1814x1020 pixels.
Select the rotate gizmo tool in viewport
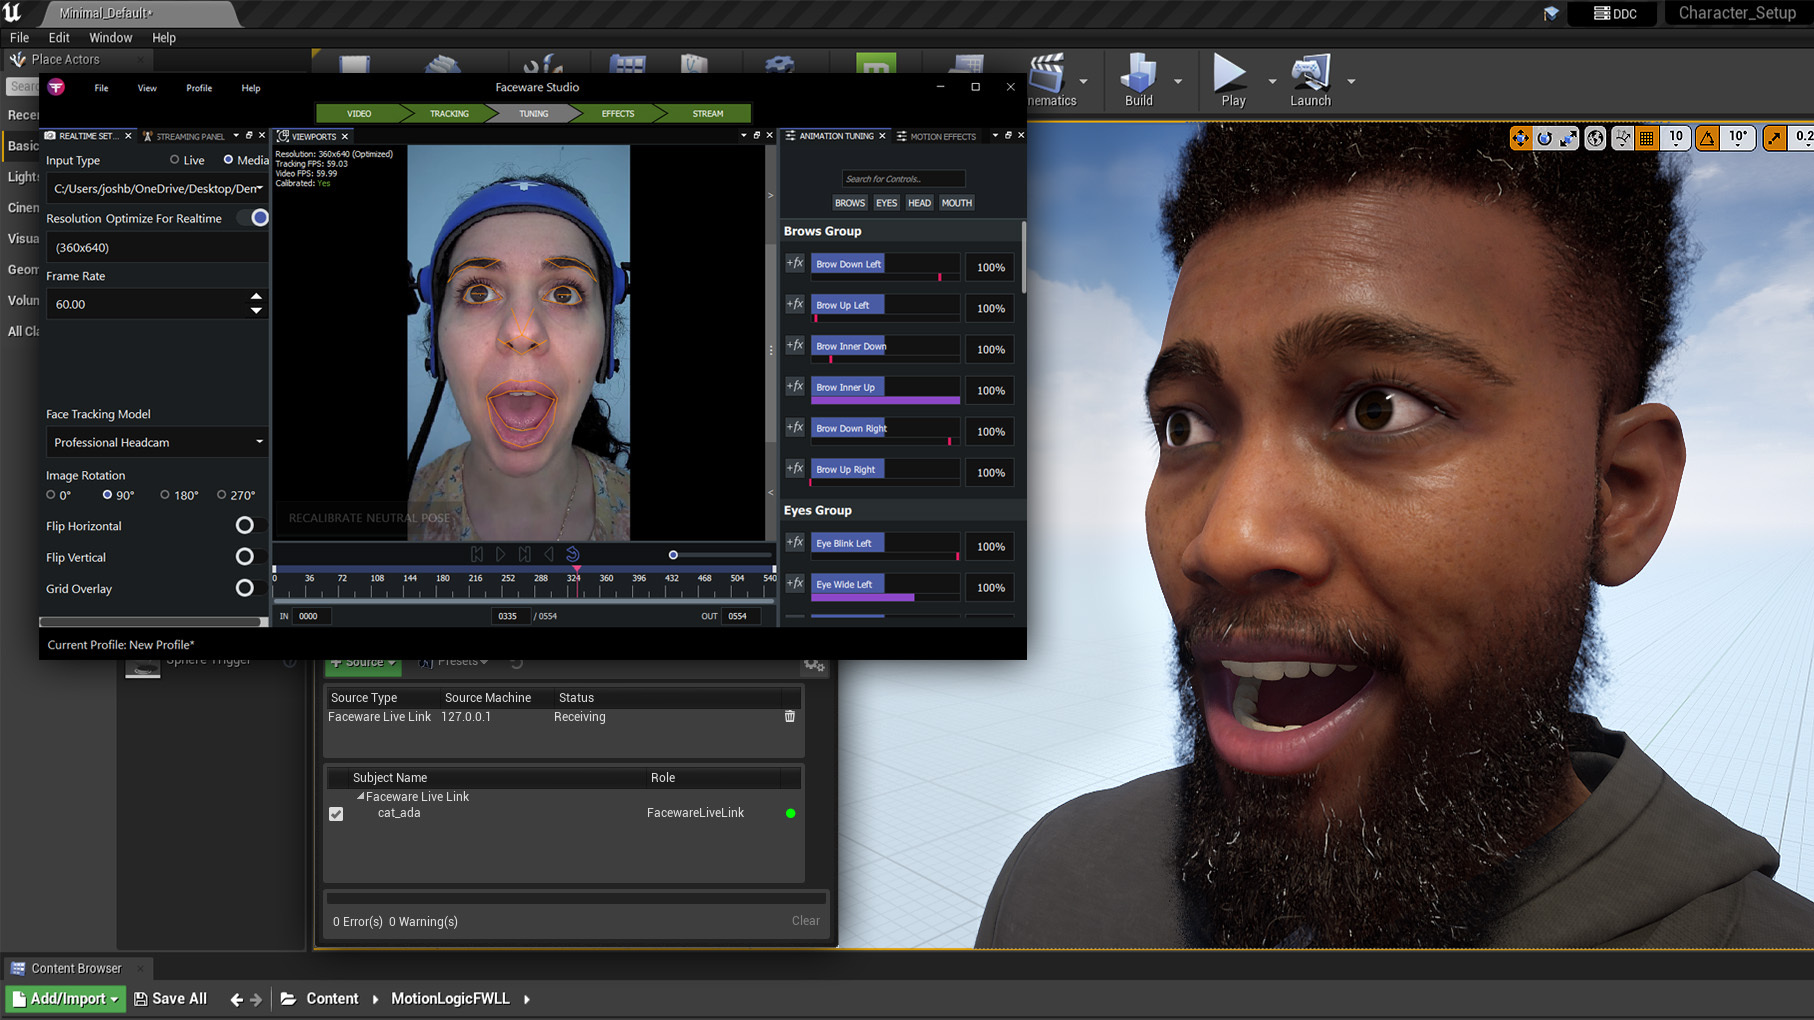coord(1545,138)
